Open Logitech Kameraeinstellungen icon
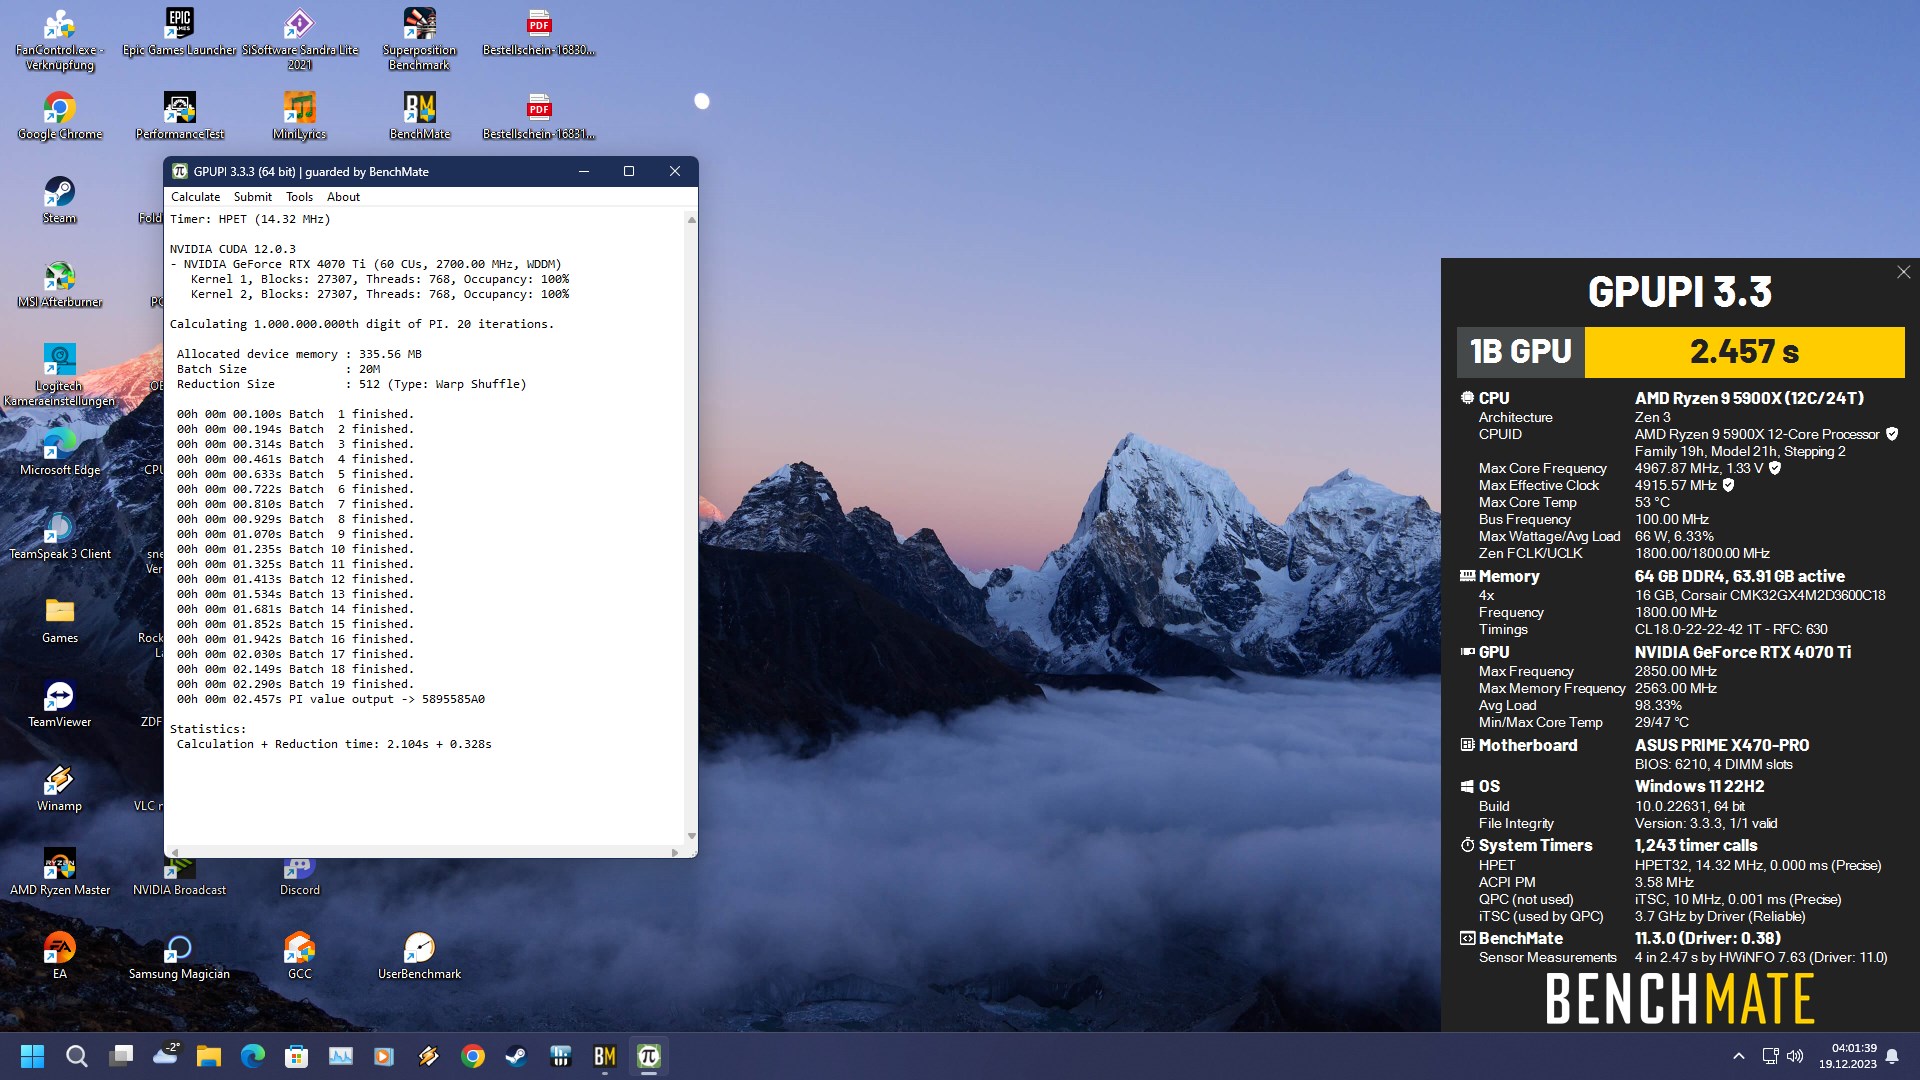Screen dimensions: 1920x1080 tap(60, 375)
